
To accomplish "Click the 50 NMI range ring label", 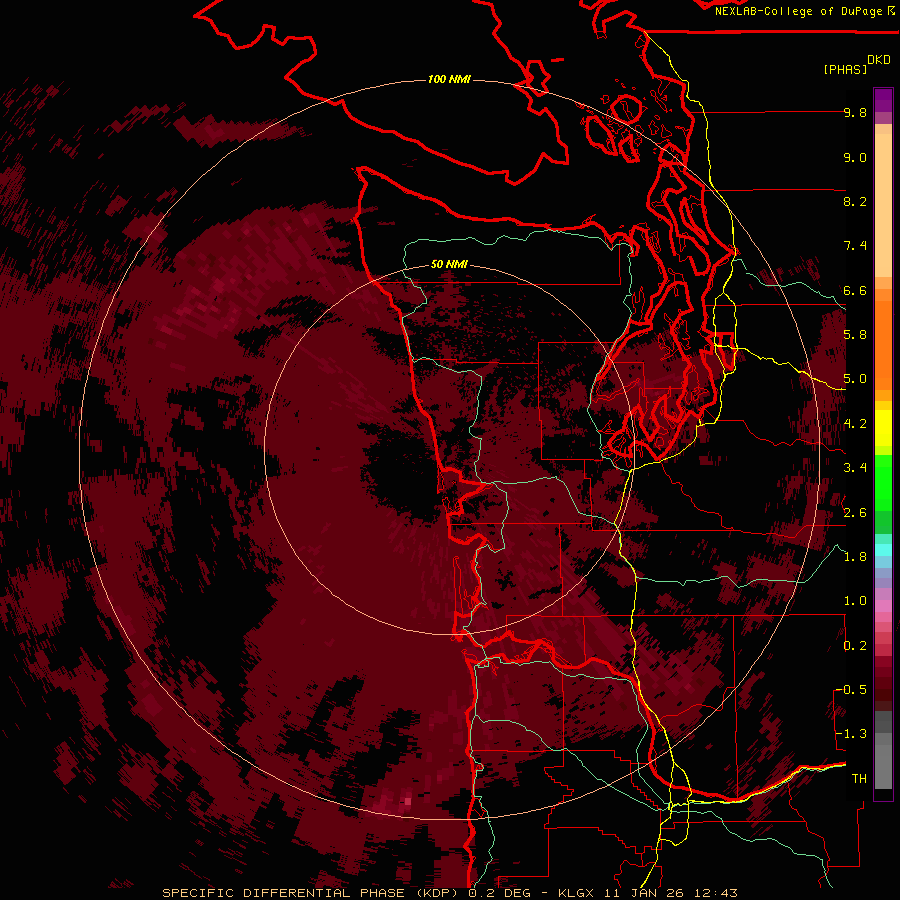I will tap(449, 265).
